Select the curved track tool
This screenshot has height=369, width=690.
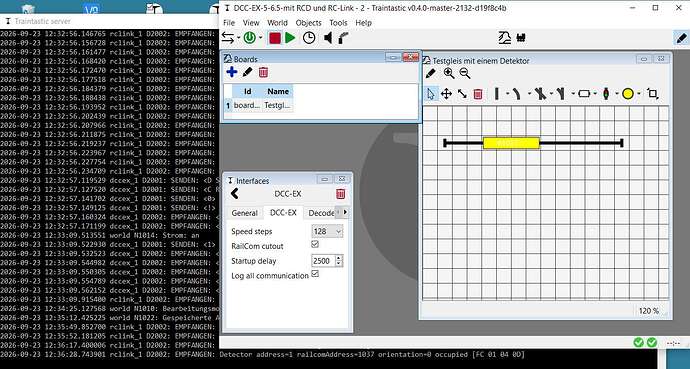(517, 94)
